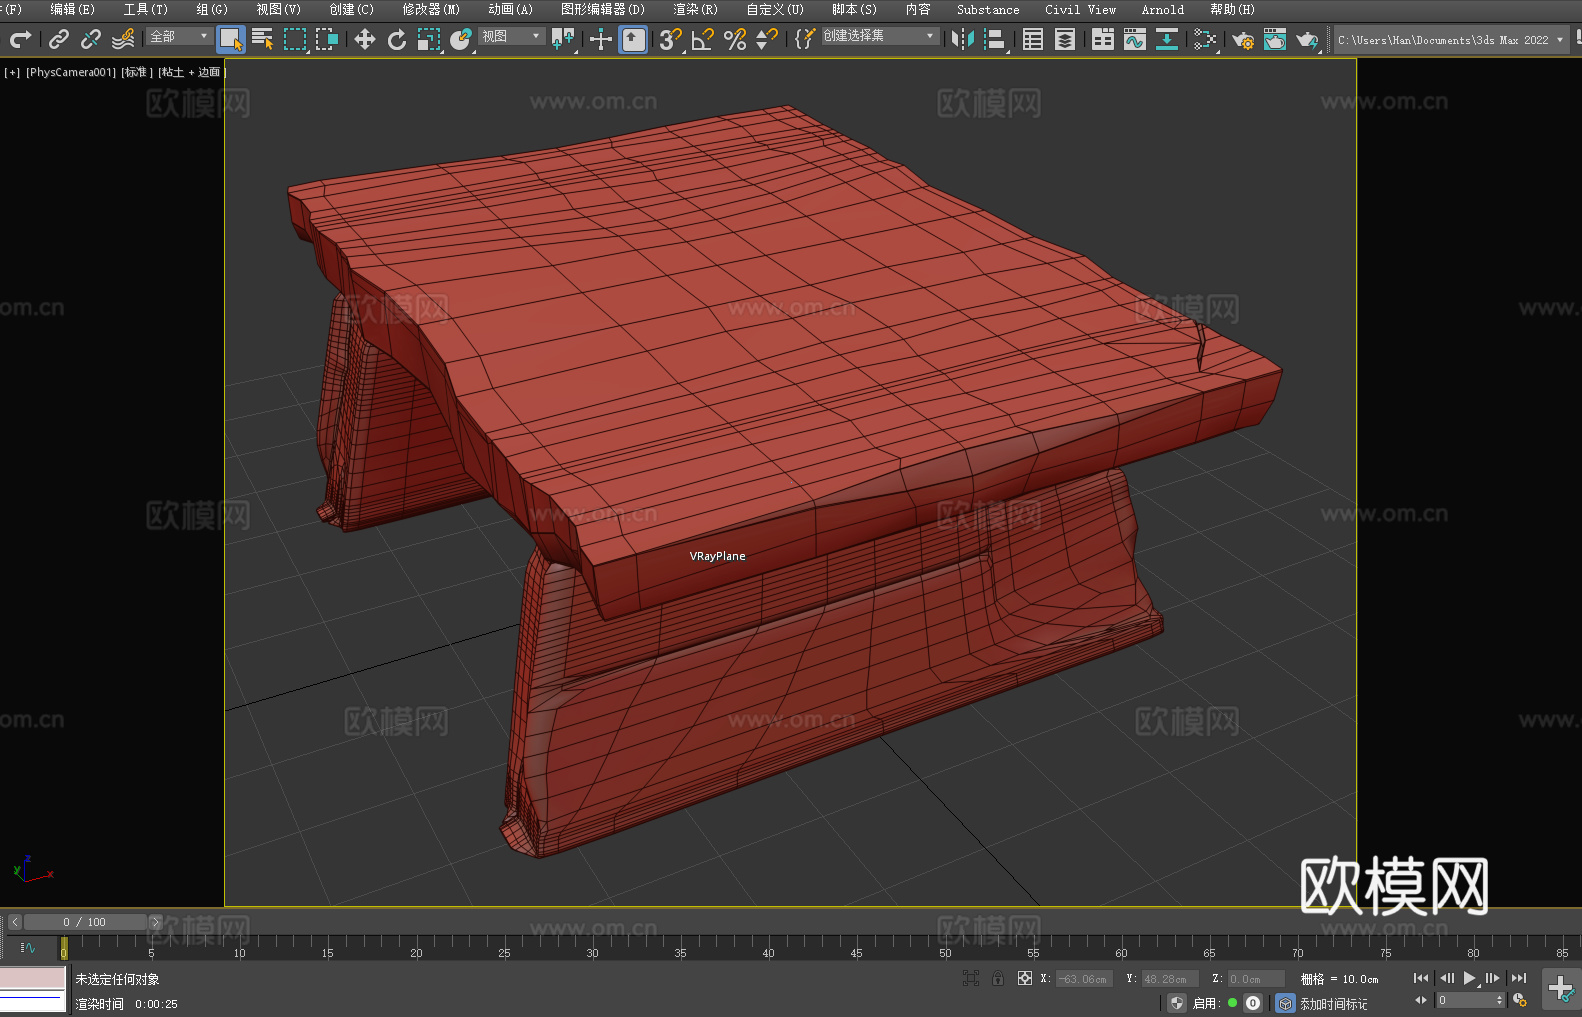Viewport: 1582px width, 1017px height.
Task: Open Time Configuration clock icon
Action: (x=1520, y=1000)
